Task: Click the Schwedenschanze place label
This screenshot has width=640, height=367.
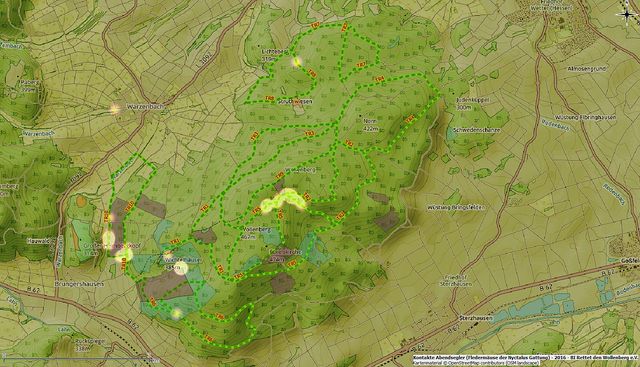Action: [476, 130]
